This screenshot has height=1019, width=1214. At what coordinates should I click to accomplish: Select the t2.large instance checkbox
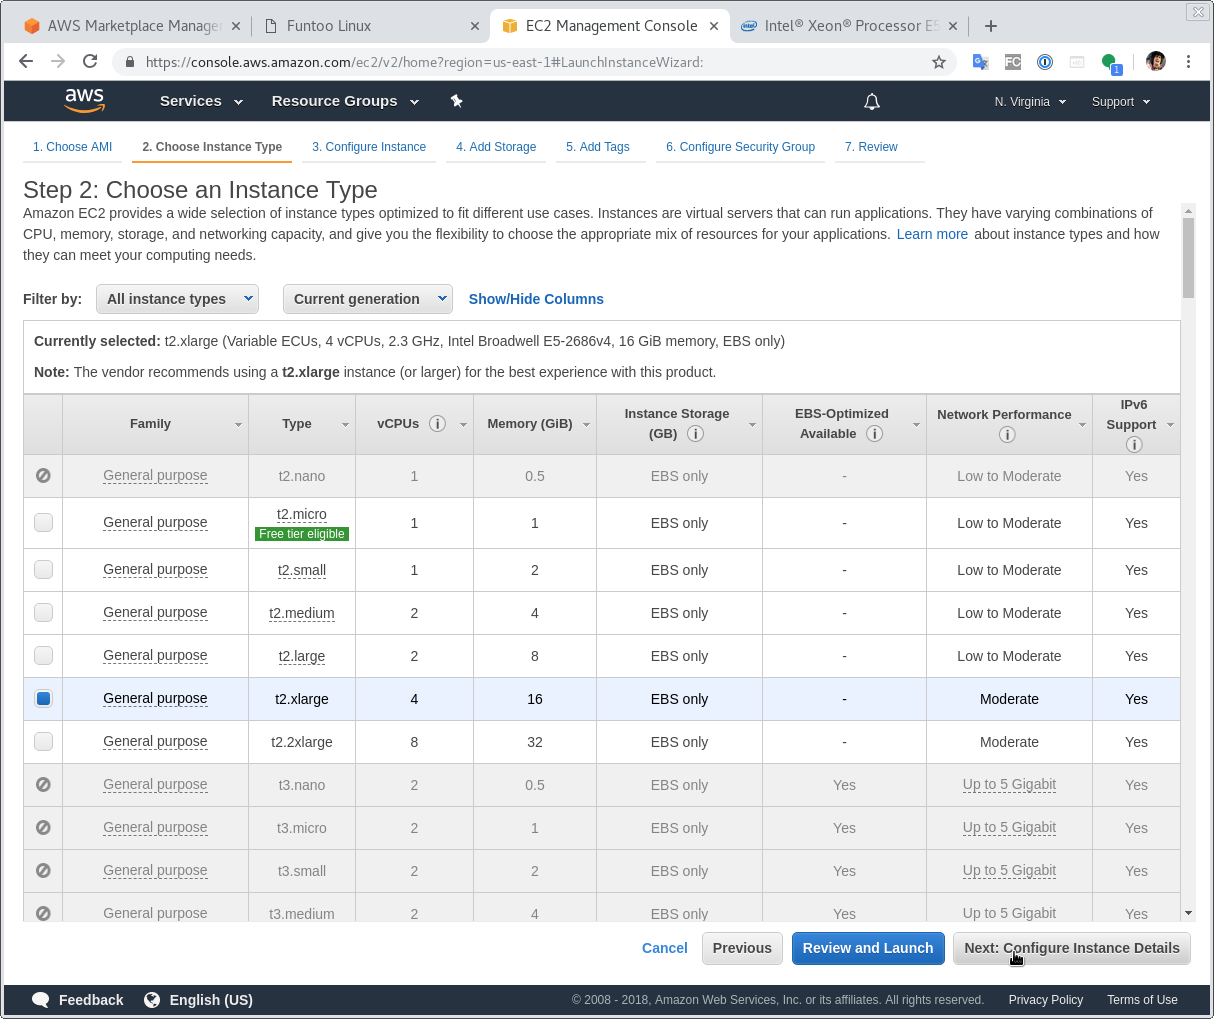click(43, 655)
